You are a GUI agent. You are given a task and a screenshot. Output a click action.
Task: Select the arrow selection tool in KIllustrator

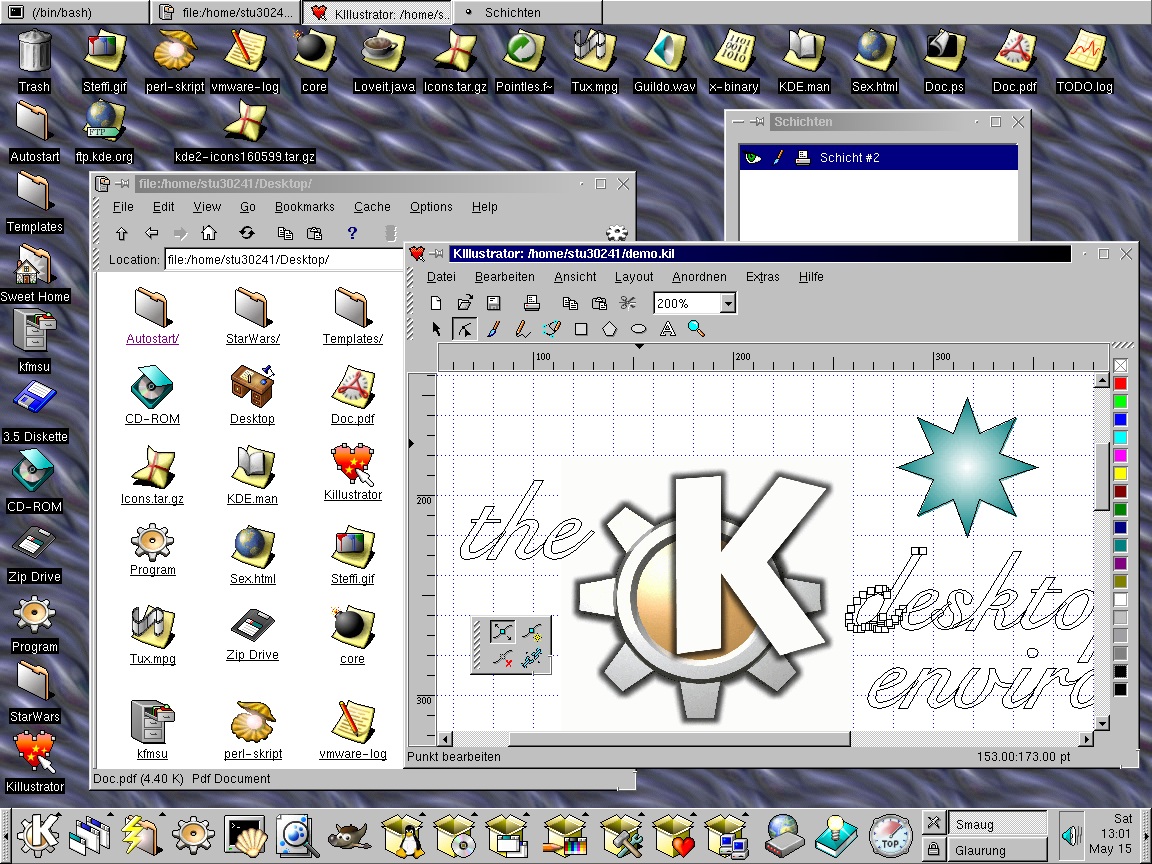[x=436, y=329]
